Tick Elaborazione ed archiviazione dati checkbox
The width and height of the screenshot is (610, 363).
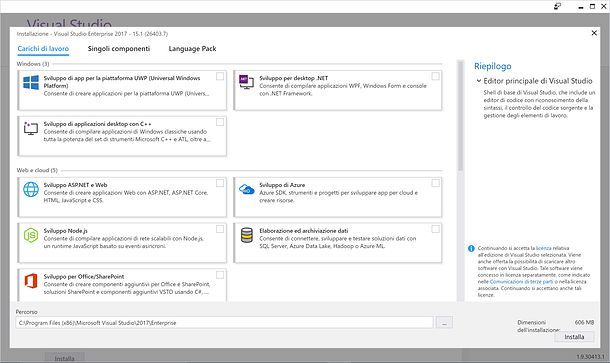[x=435, y=229]
